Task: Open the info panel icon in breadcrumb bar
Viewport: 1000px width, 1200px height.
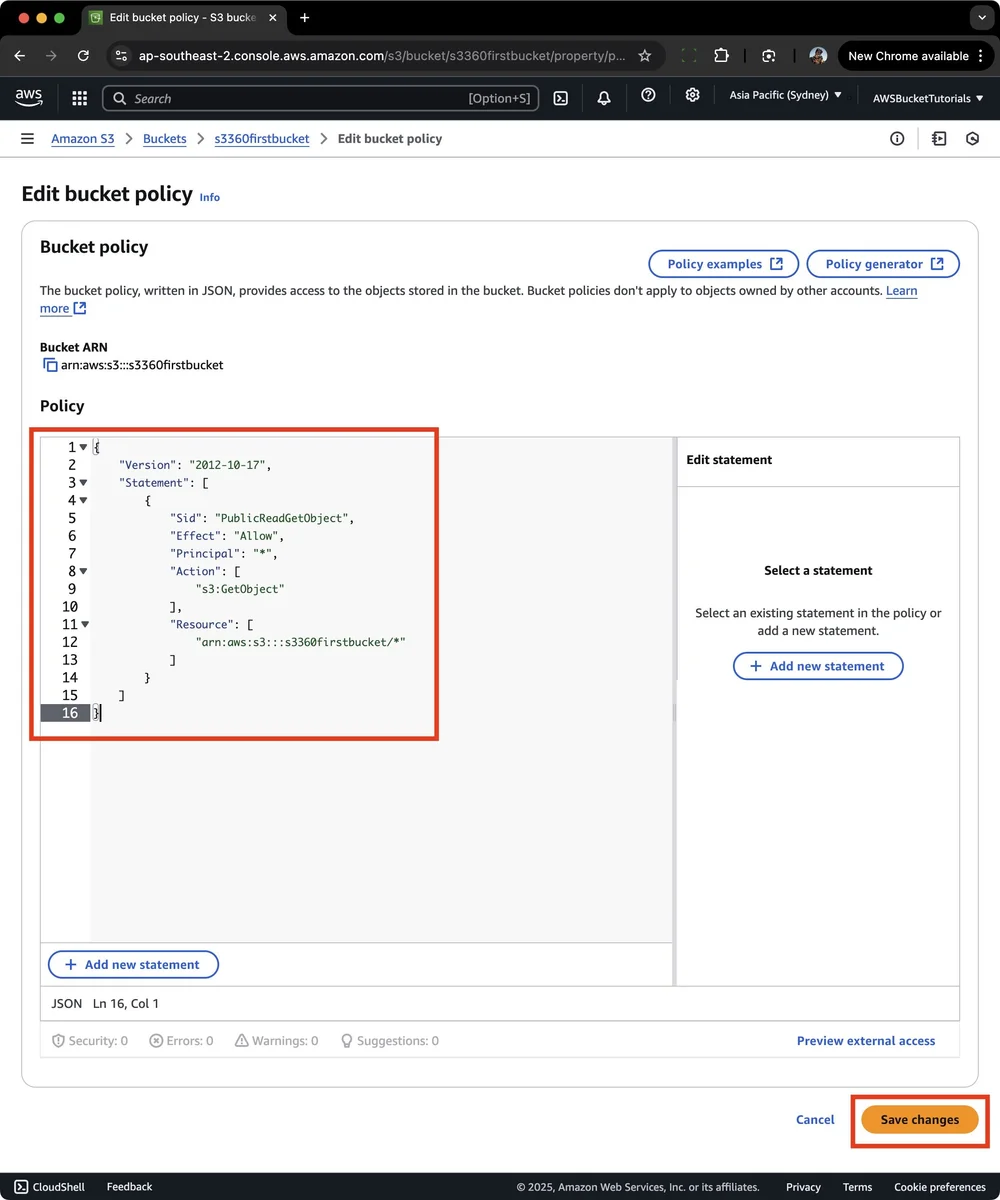Action: coord(897,139)
